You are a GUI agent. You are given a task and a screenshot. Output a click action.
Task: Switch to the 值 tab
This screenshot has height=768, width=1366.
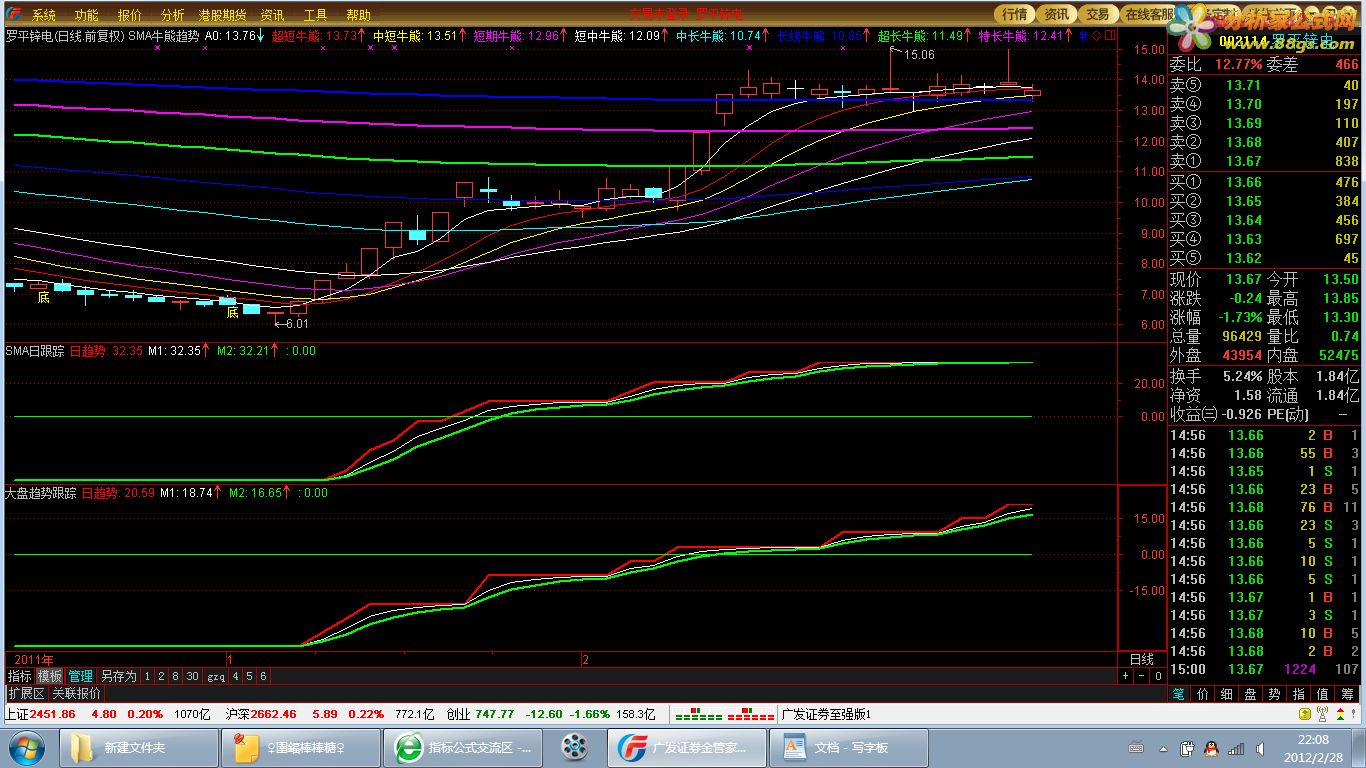[x=1323, y=693]
